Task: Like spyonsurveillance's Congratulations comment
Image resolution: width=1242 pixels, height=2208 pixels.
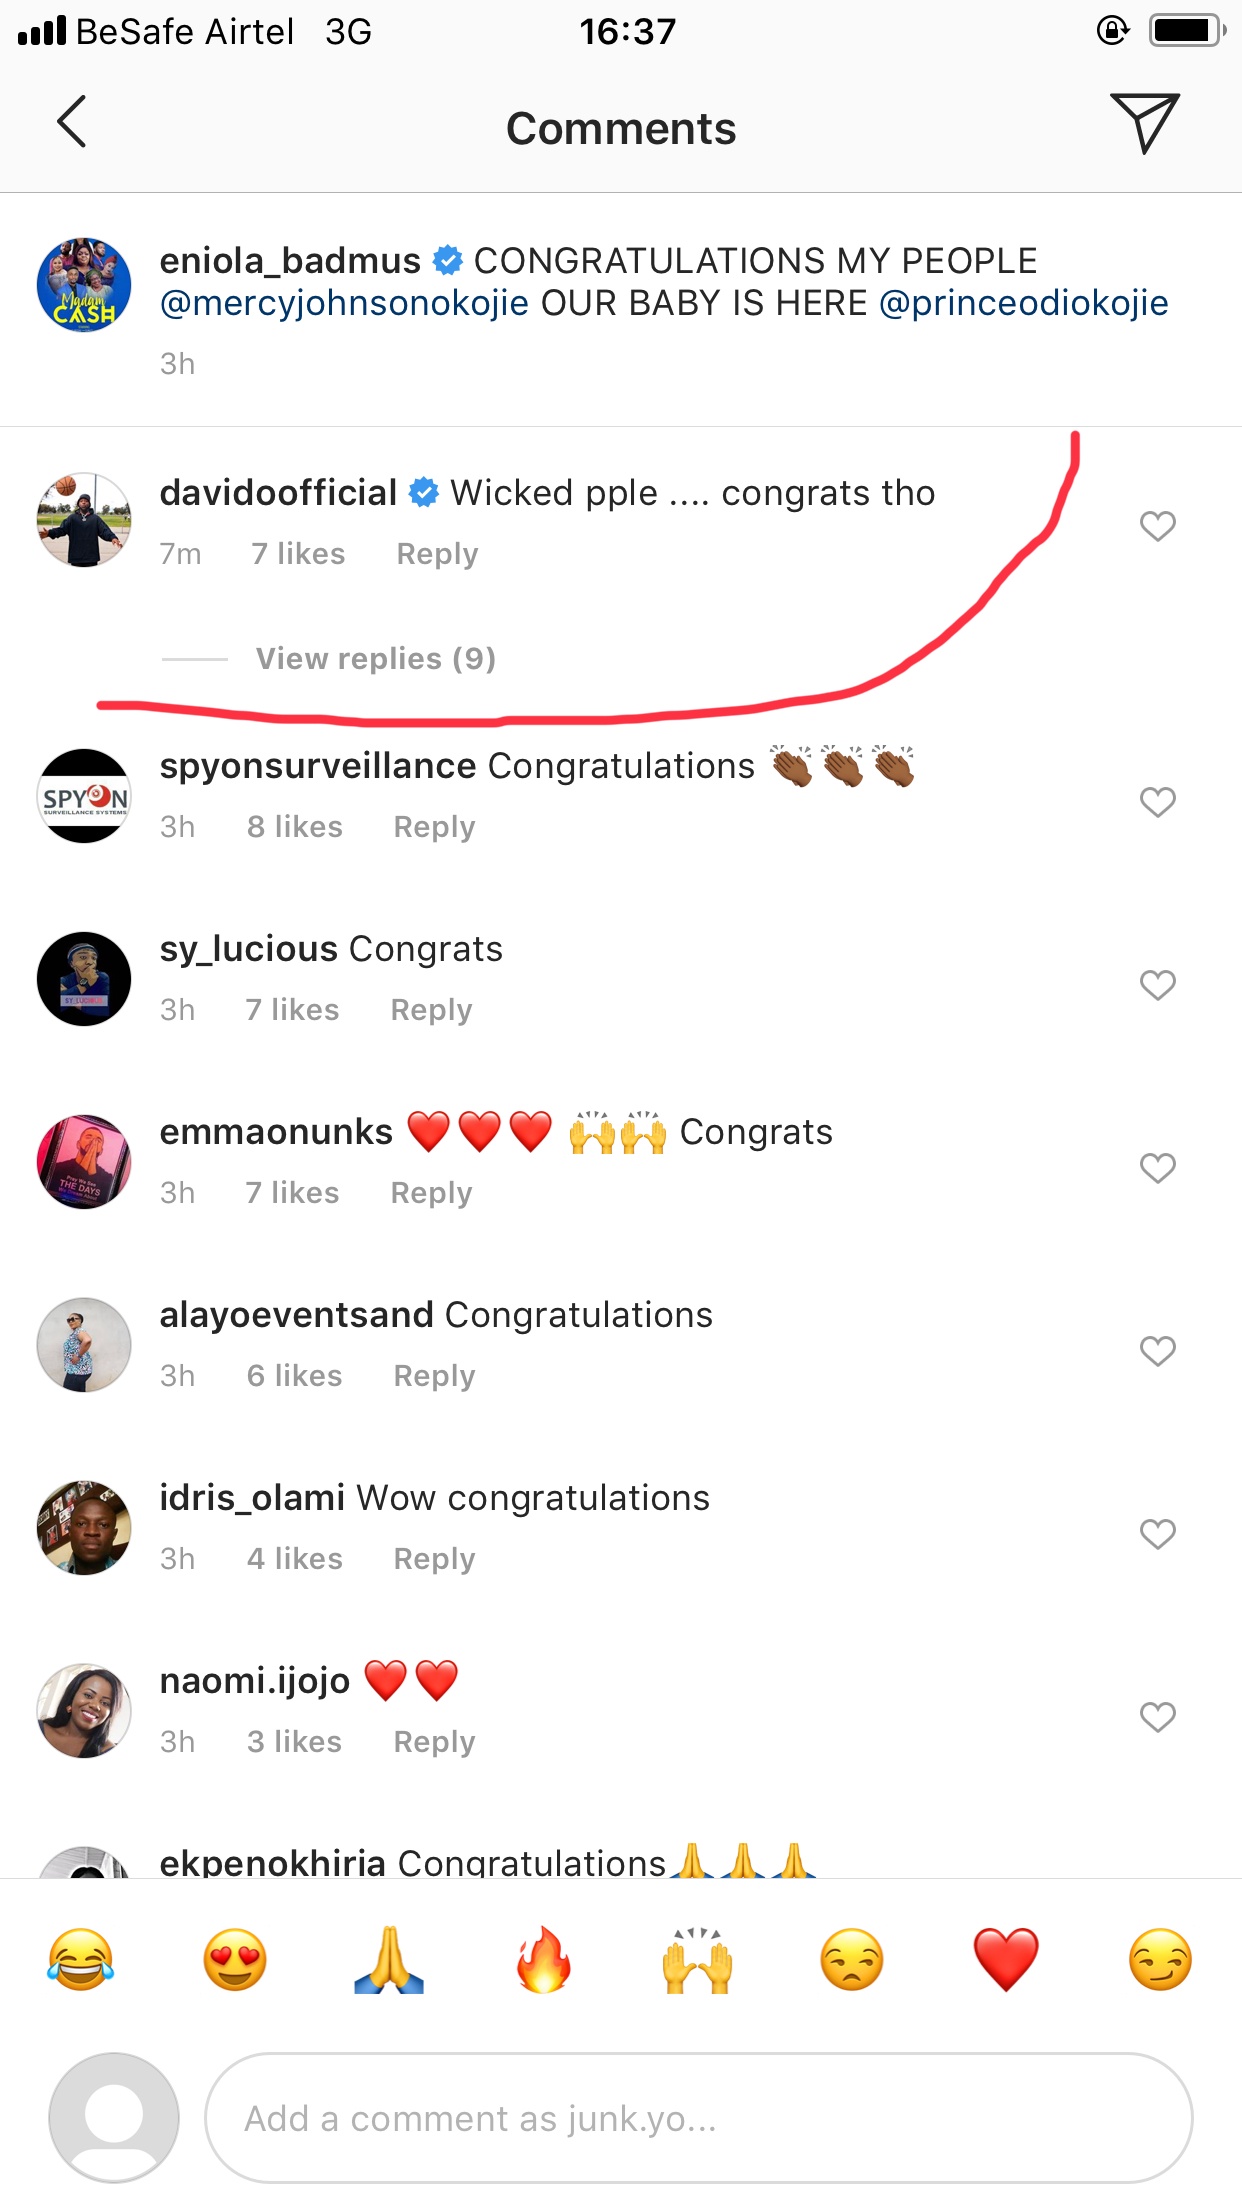Action: point(1157,802)
